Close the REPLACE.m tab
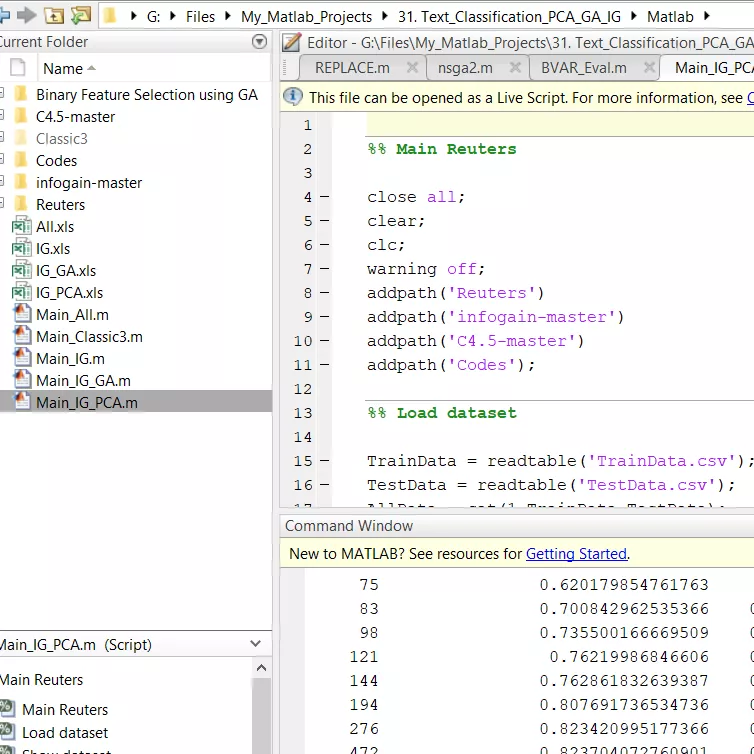This screenshot has height=754, width=754. point(412,67)
